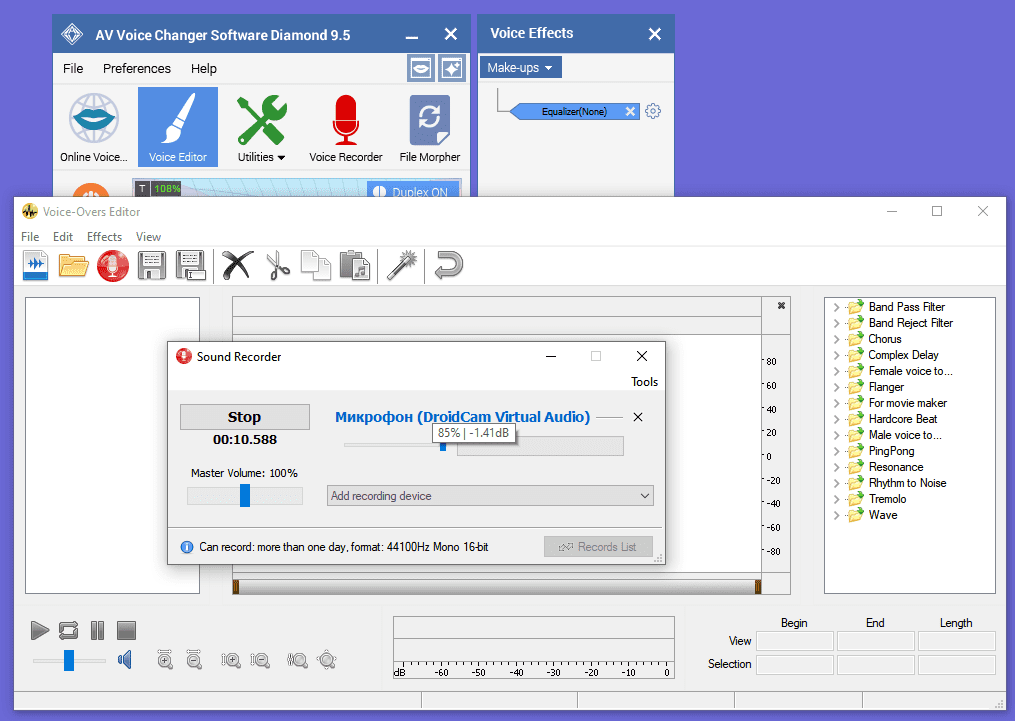Adjust the Master Volume slider
Image resolution: width=1015 pixels, height=721 pixels.
click(245, 496)
